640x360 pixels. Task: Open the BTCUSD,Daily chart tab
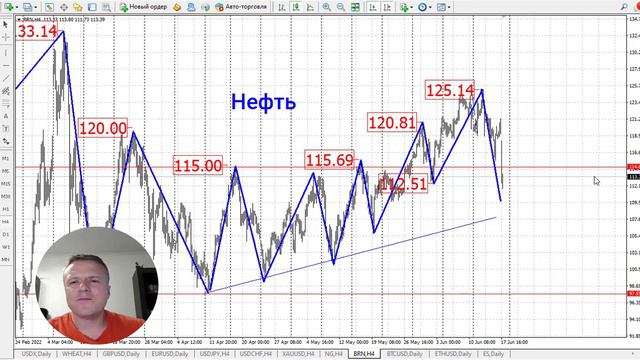tap(404, 354)
